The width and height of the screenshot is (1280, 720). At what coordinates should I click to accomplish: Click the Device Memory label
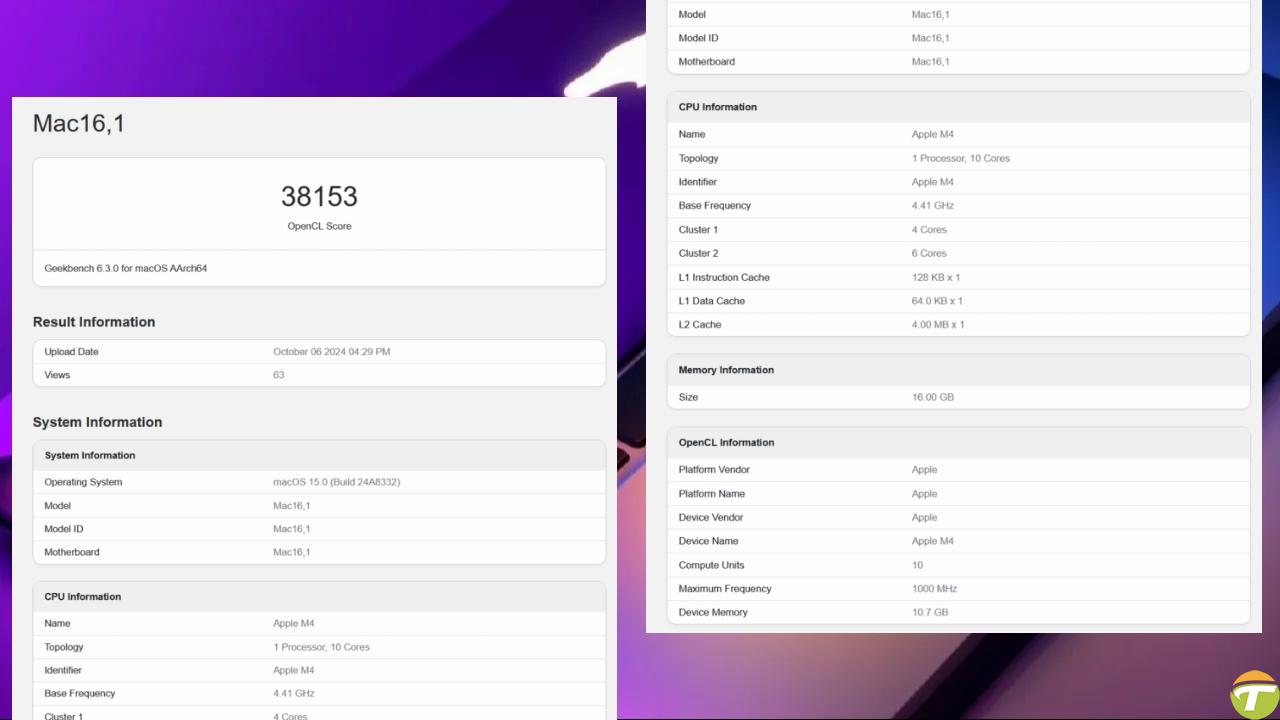(x=713, y=612)
